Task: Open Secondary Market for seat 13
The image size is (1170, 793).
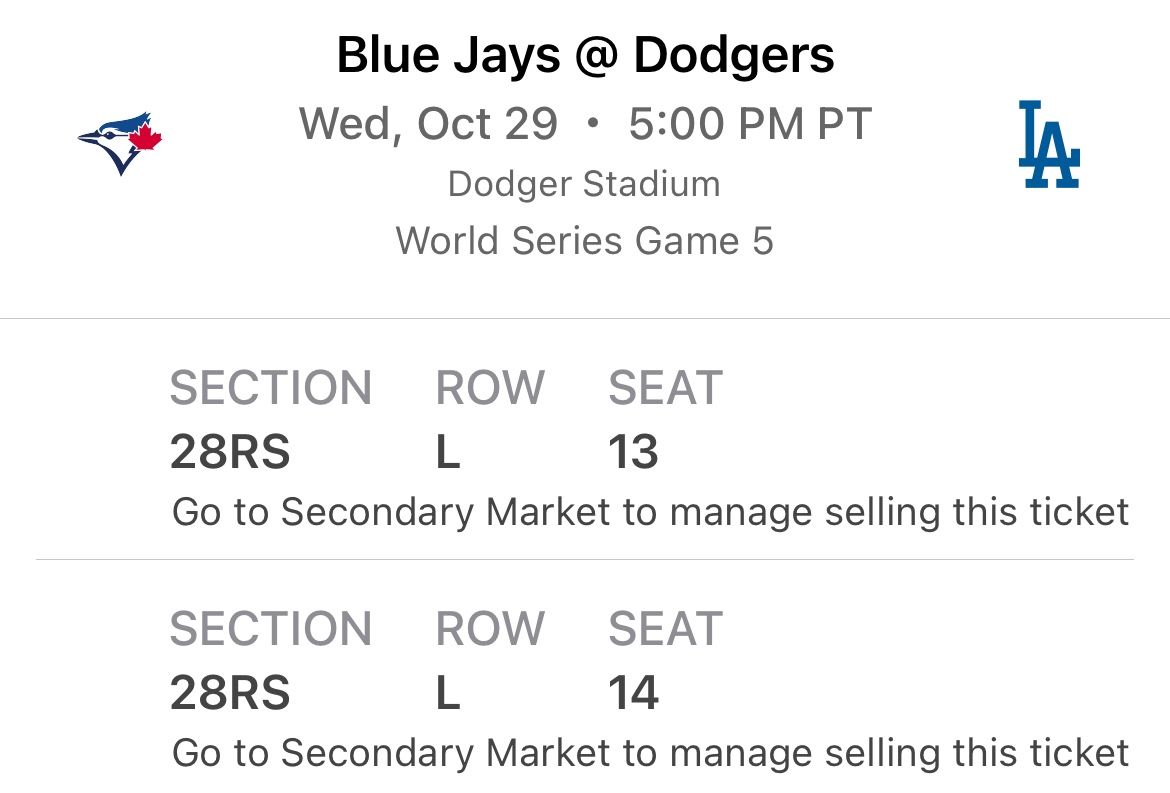Action: tap(652, 511)
